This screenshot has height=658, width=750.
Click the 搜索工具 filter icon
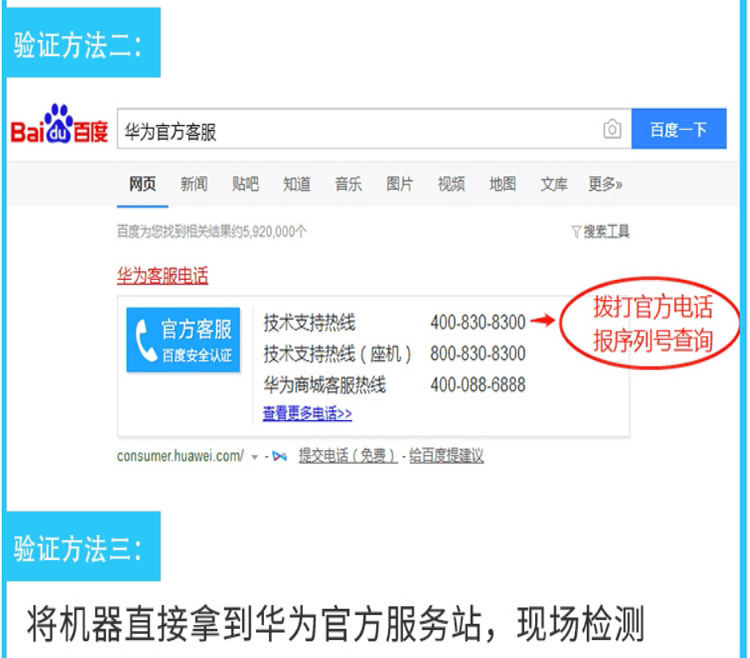pos(576,232)
